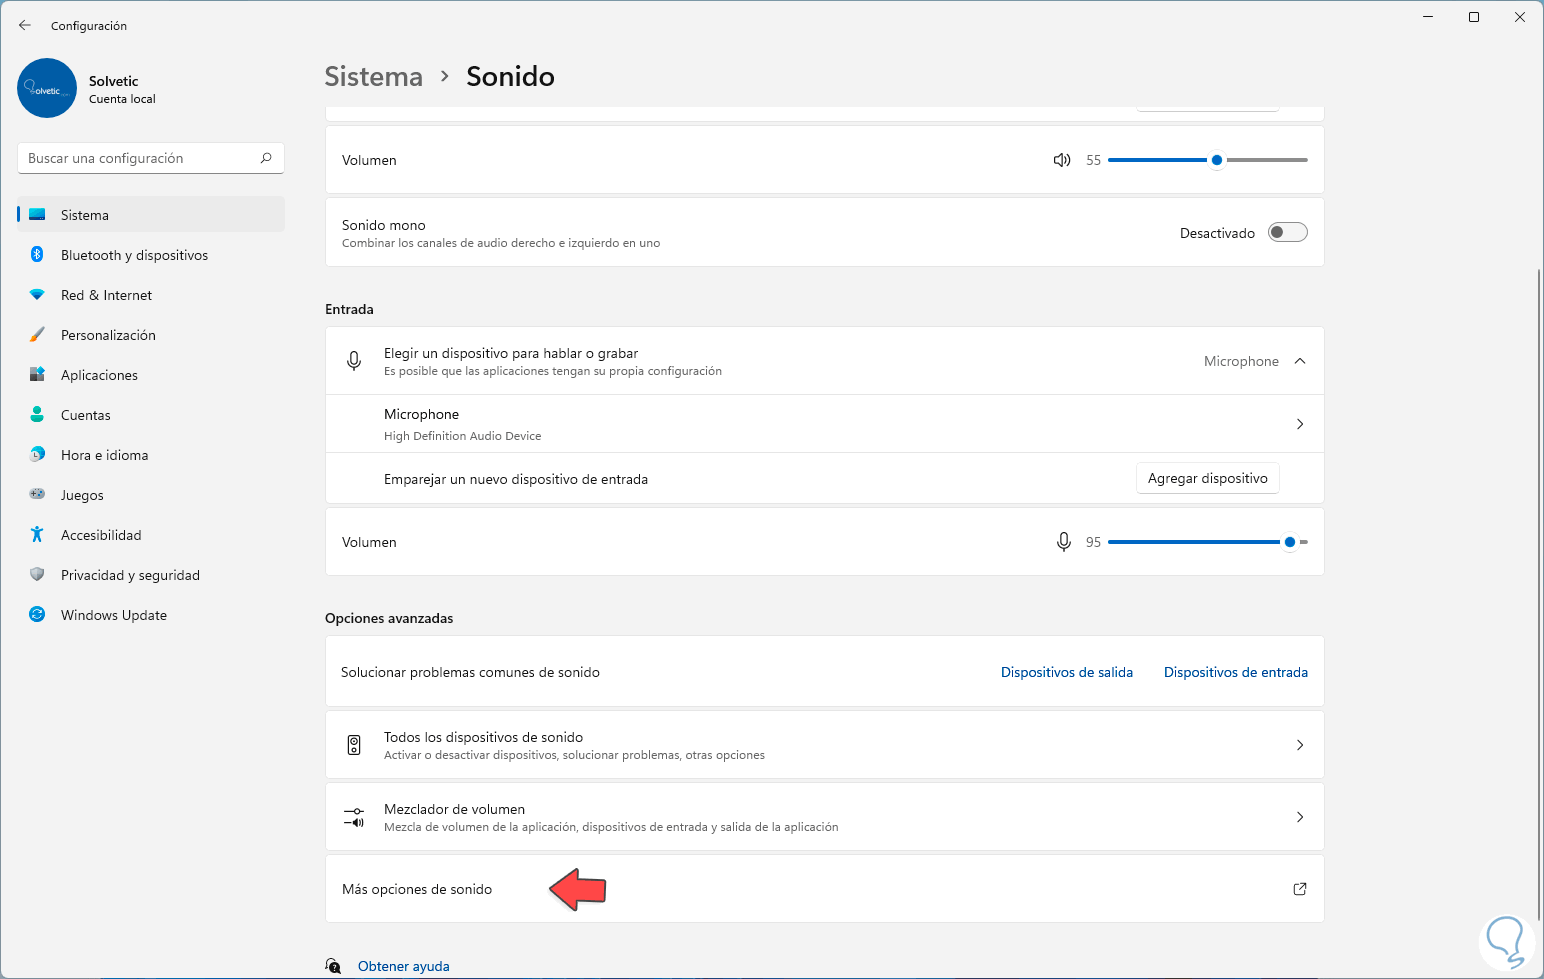Click the Windows Update sidebar icon
Viewport: 1544px width, 979px height.
click(37, 615)
